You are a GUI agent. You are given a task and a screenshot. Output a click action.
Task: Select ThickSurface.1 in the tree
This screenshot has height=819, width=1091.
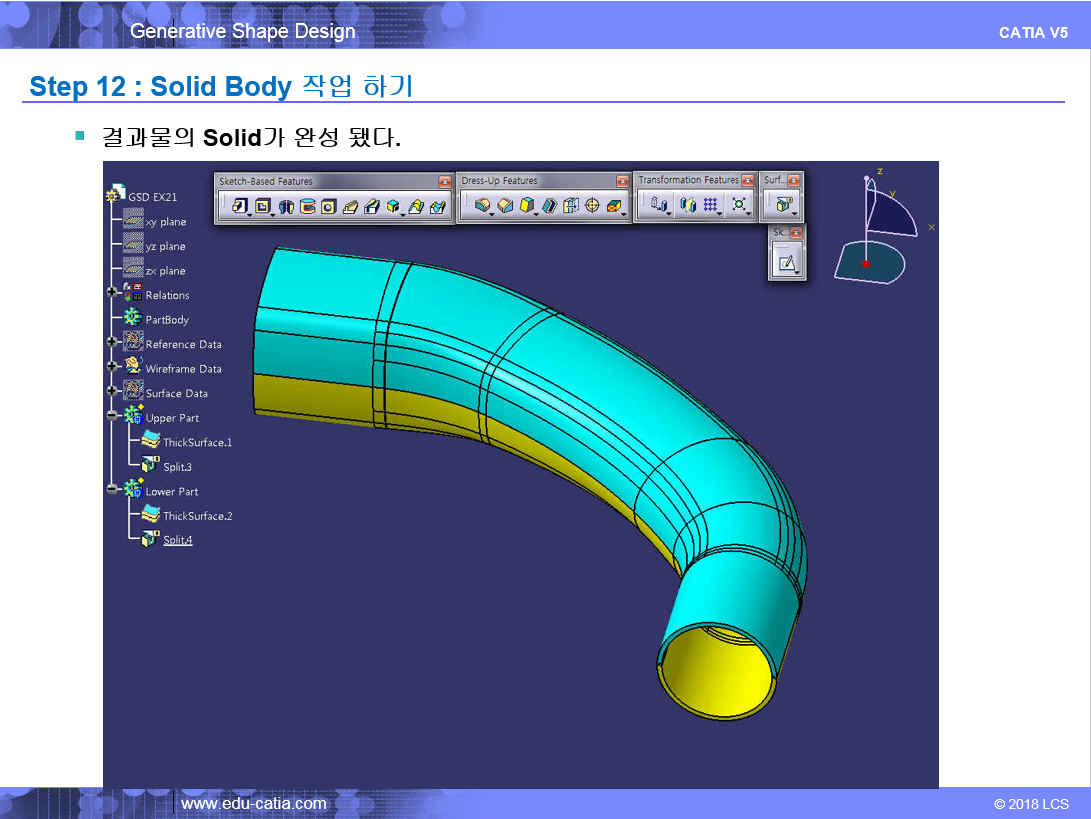[197, 442]
